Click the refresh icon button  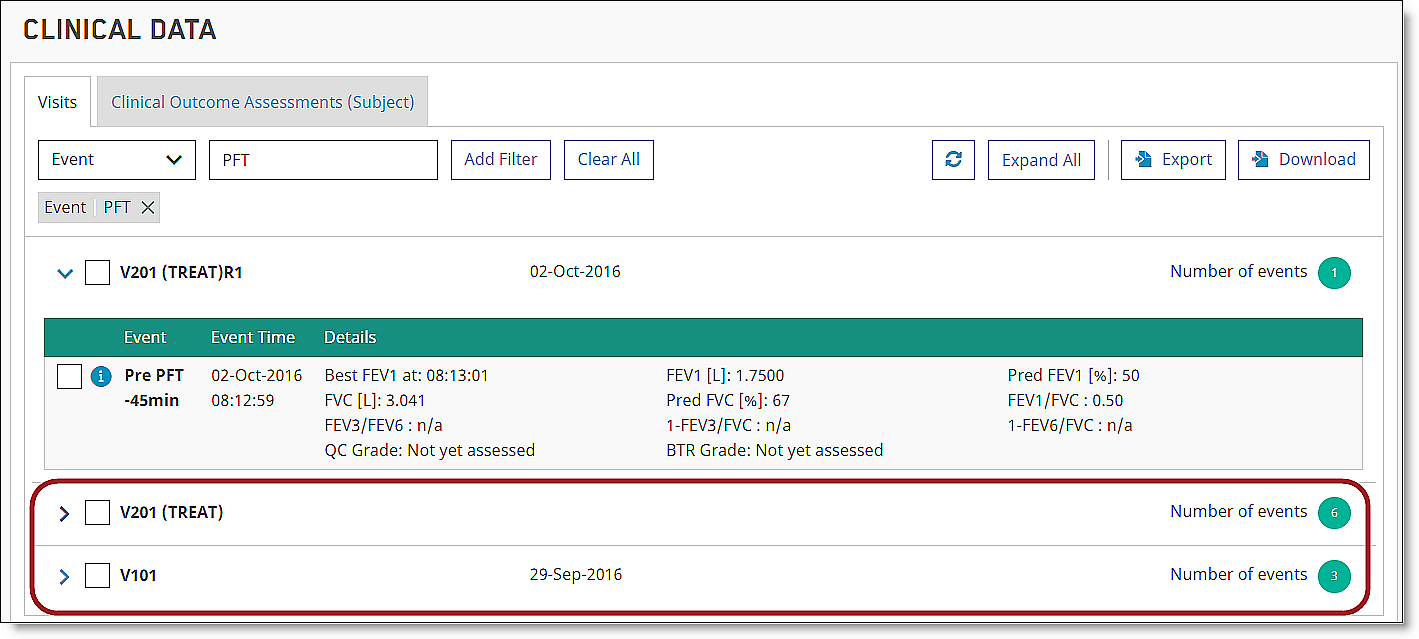[953, 160]
